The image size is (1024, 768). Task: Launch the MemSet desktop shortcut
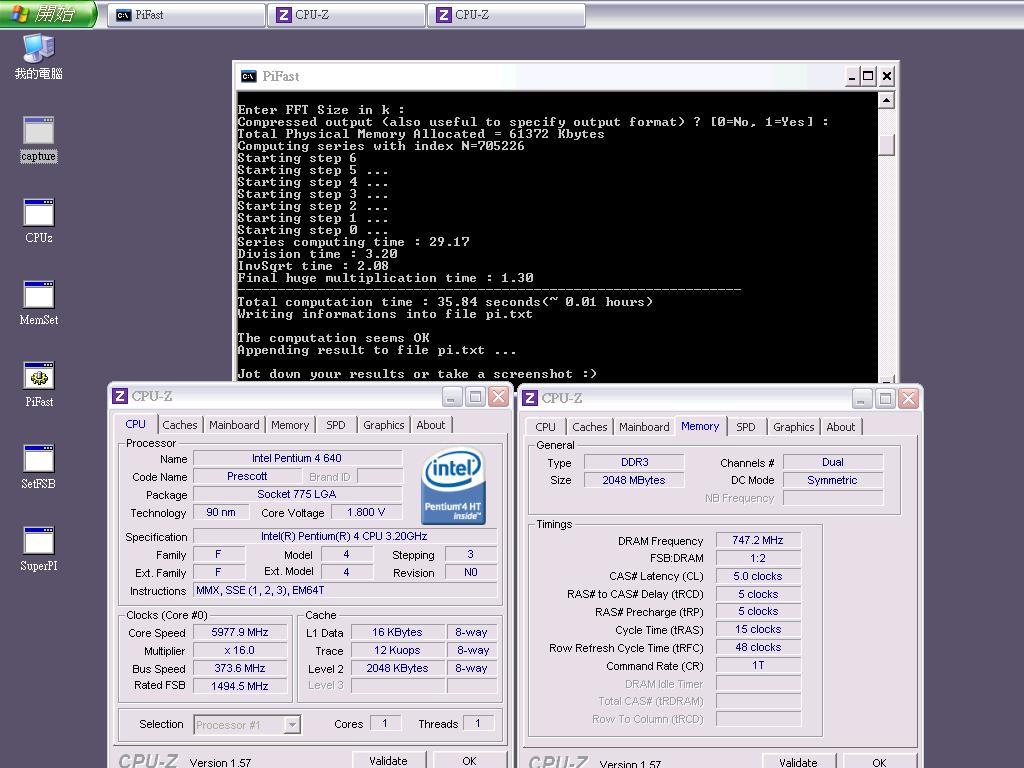pos(39,303)
